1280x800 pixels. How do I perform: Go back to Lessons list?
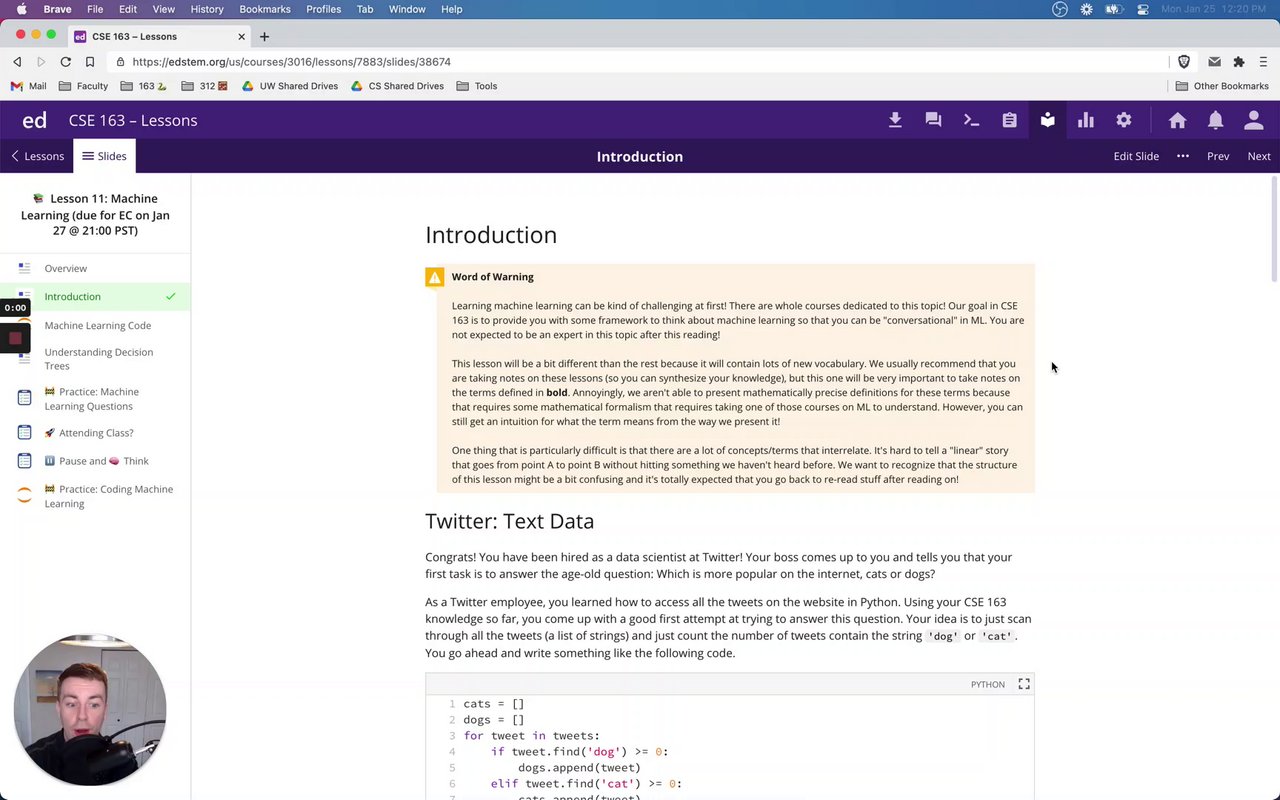click(x=37, y=156)
